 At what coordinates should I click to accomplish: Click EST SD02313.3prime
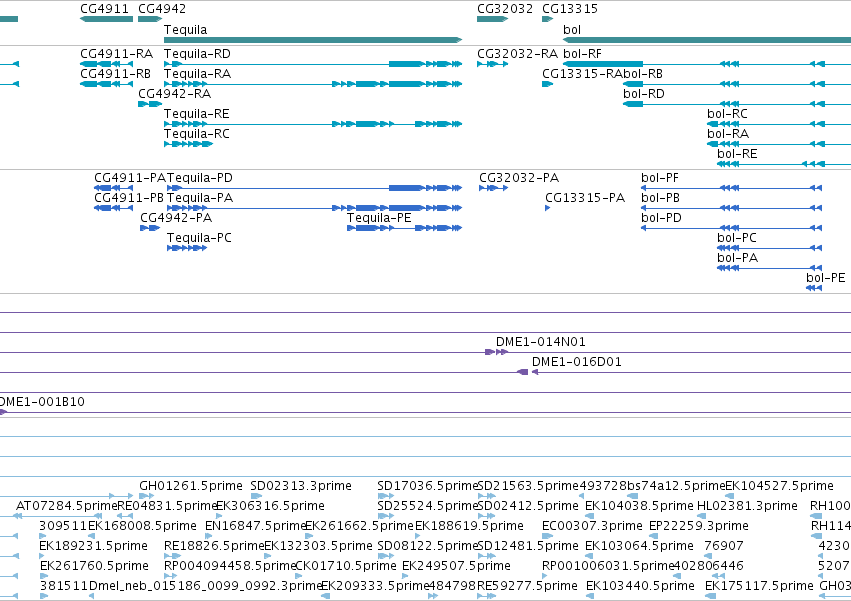pos(256,496)
